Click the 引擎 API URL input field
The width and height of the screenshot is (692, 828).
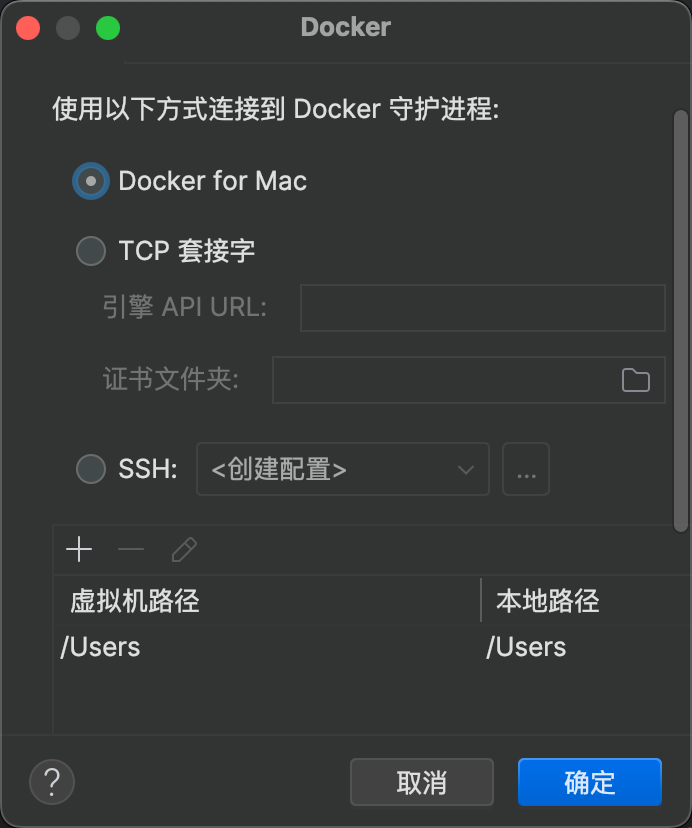coord(482,308)
